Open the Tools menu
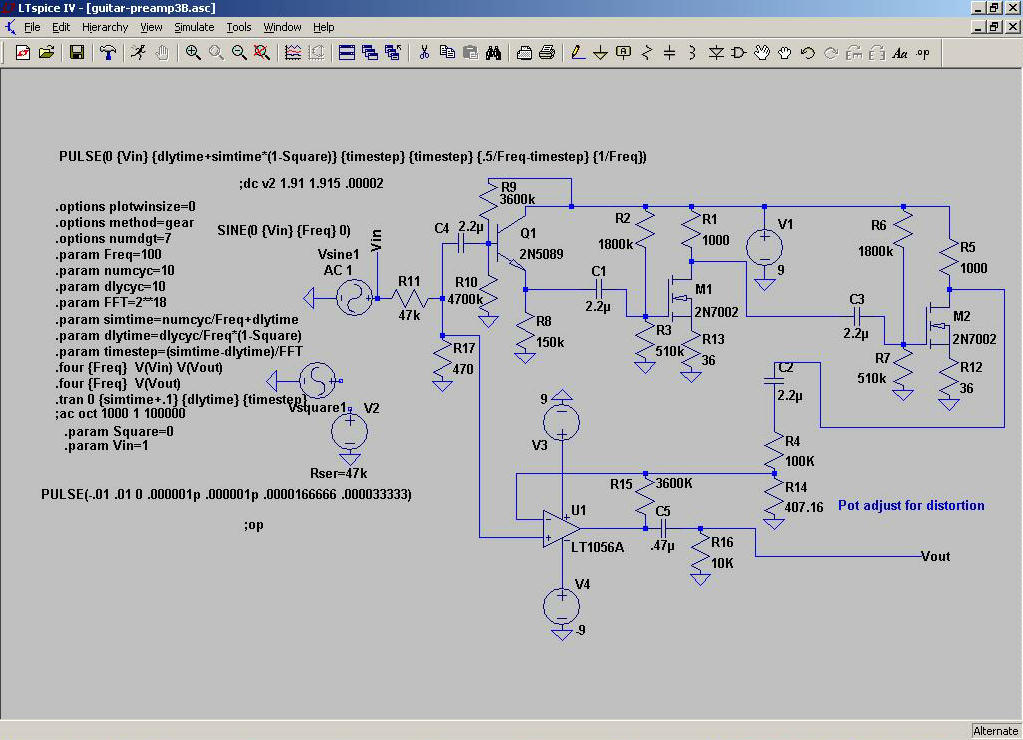Viewport: 1023px width, 740px height. pyautogui.click(x=239, y=27)
